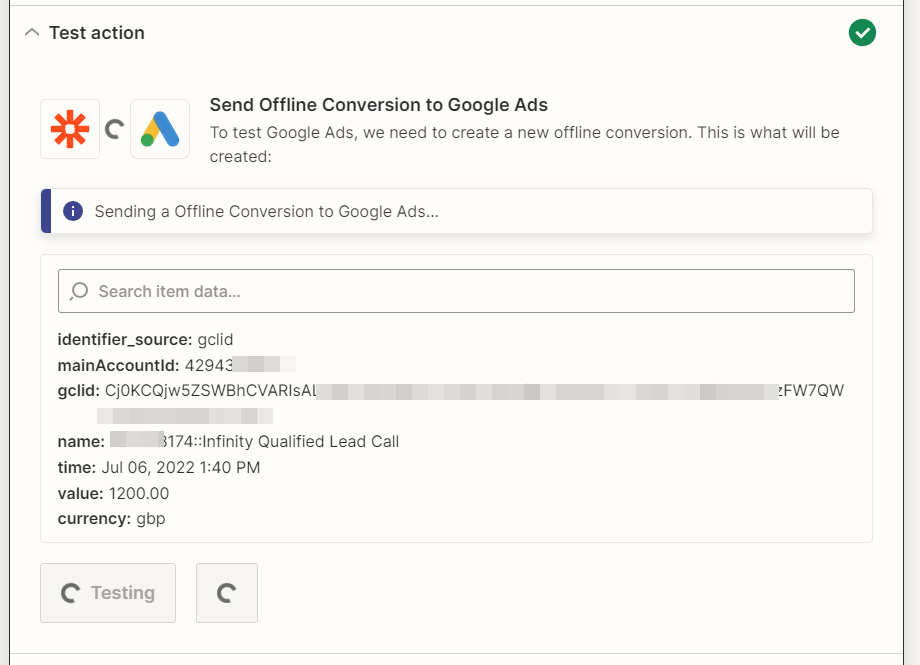Click 'Send Offline Conversion to Google Ads' title

point(378,105)
